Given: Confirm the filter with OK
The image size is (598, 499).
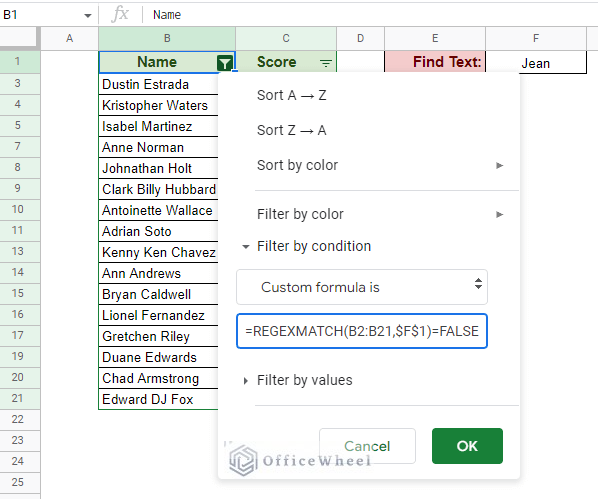Looking at the screenshot, I should pyautogui.click(x=467, y=446).
